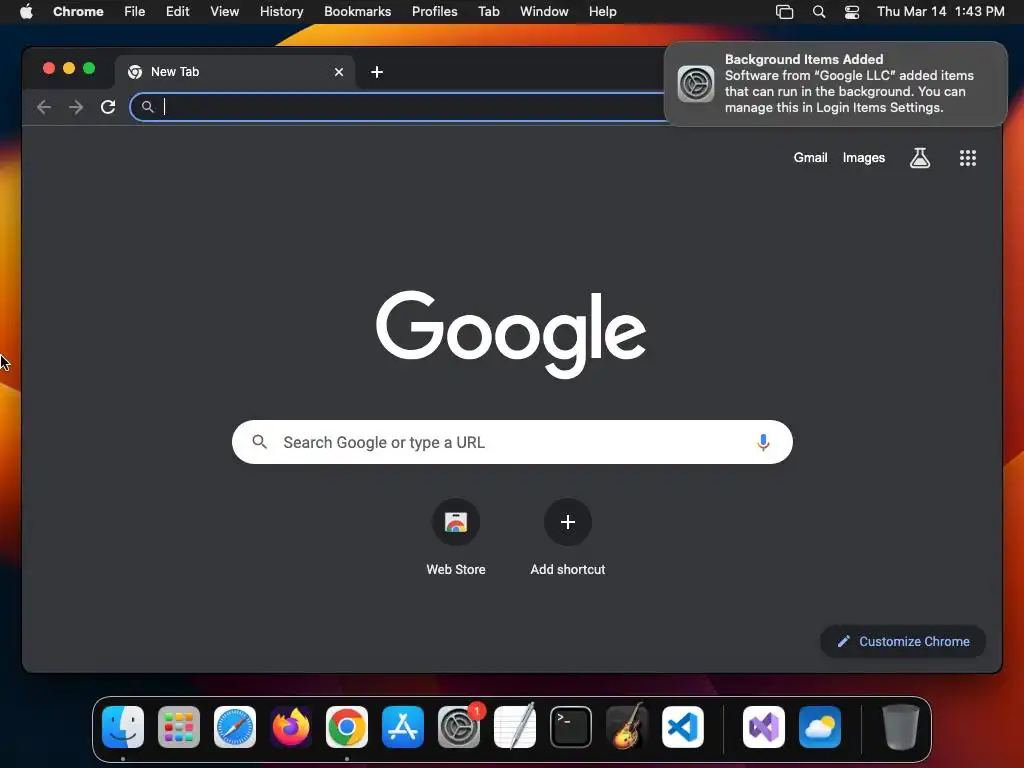The height and width of the screenshot is (768, 1024).
Task: Launch Firefox from the Dock
Action: pyautogui.click(x=291, y=727)
